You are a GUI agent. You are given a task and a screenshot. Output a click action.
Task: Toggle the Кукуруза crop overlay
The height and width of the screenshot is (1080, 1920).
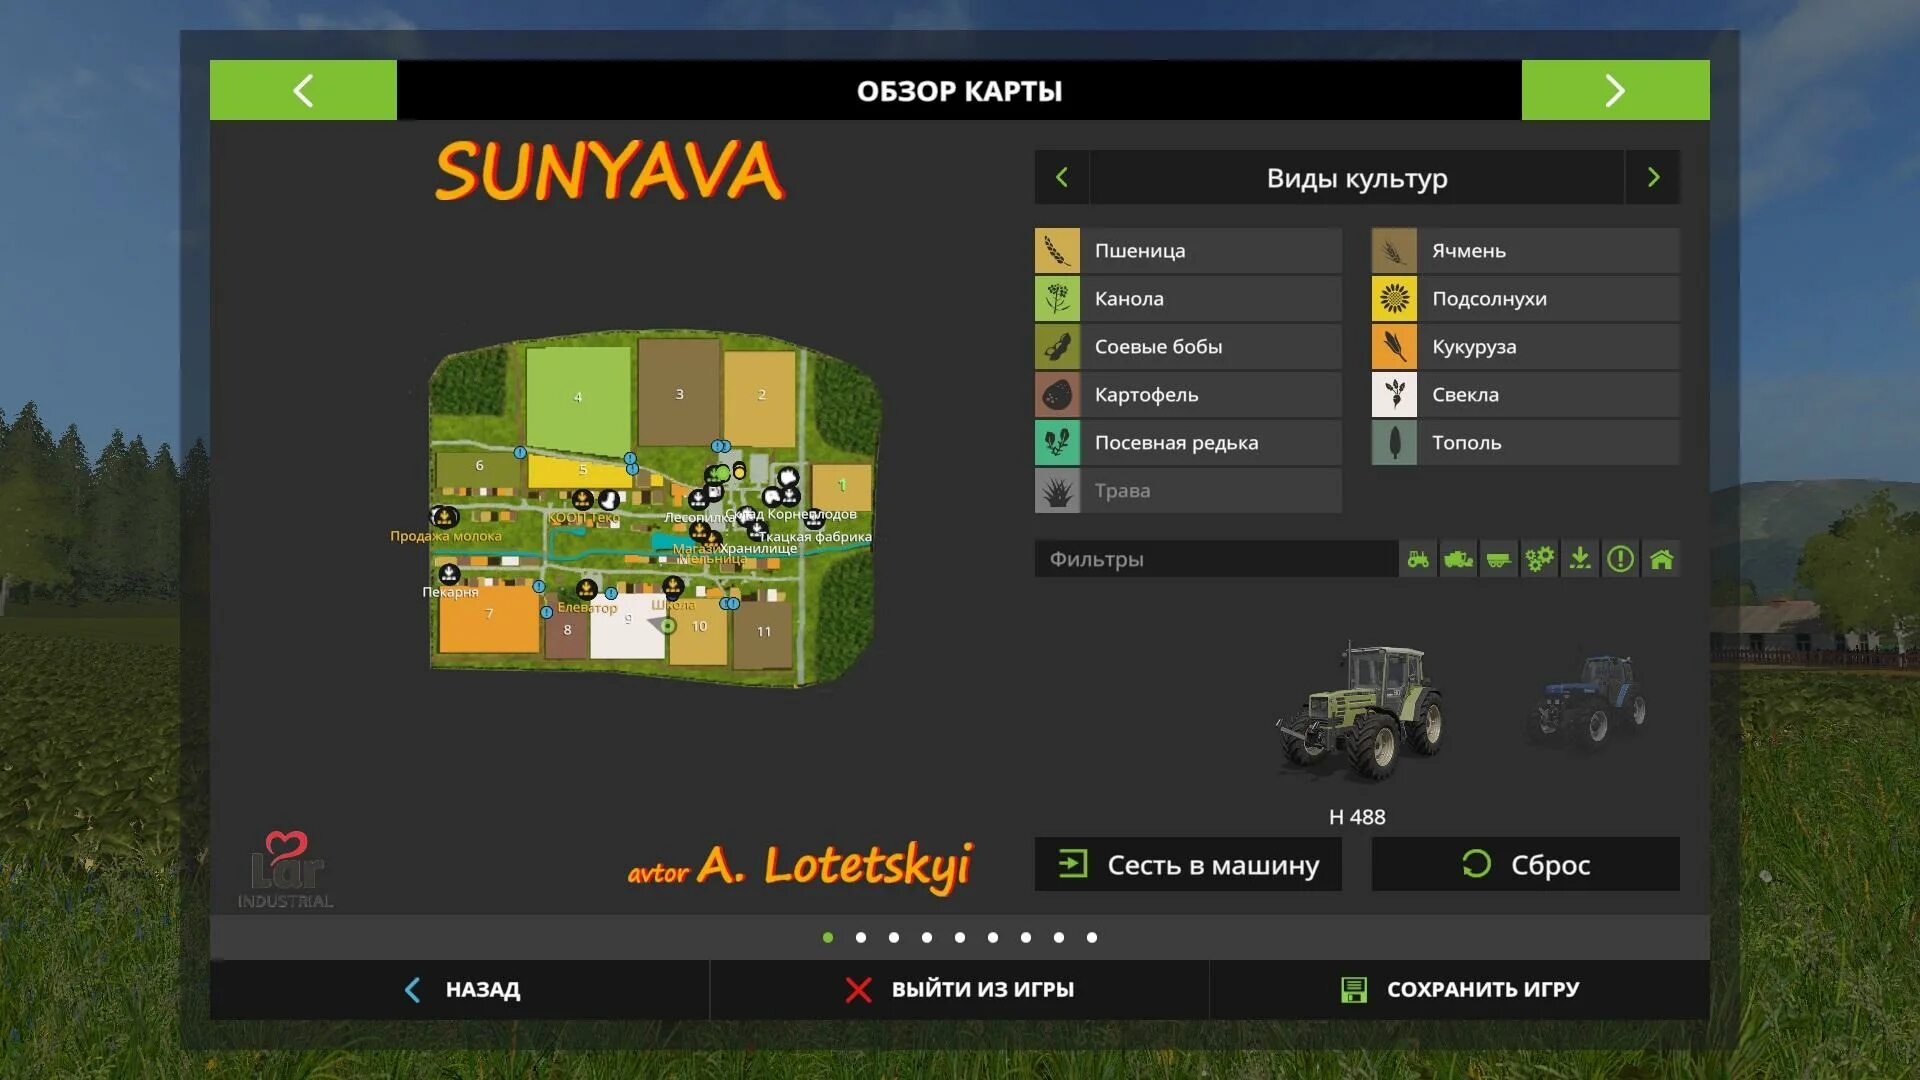1524,346
